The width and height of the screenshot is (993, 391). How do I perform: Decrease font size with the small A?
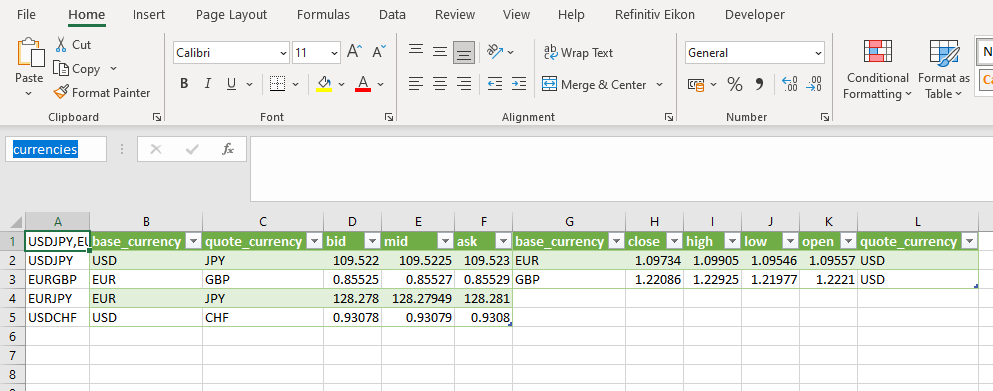coord(379,52)
